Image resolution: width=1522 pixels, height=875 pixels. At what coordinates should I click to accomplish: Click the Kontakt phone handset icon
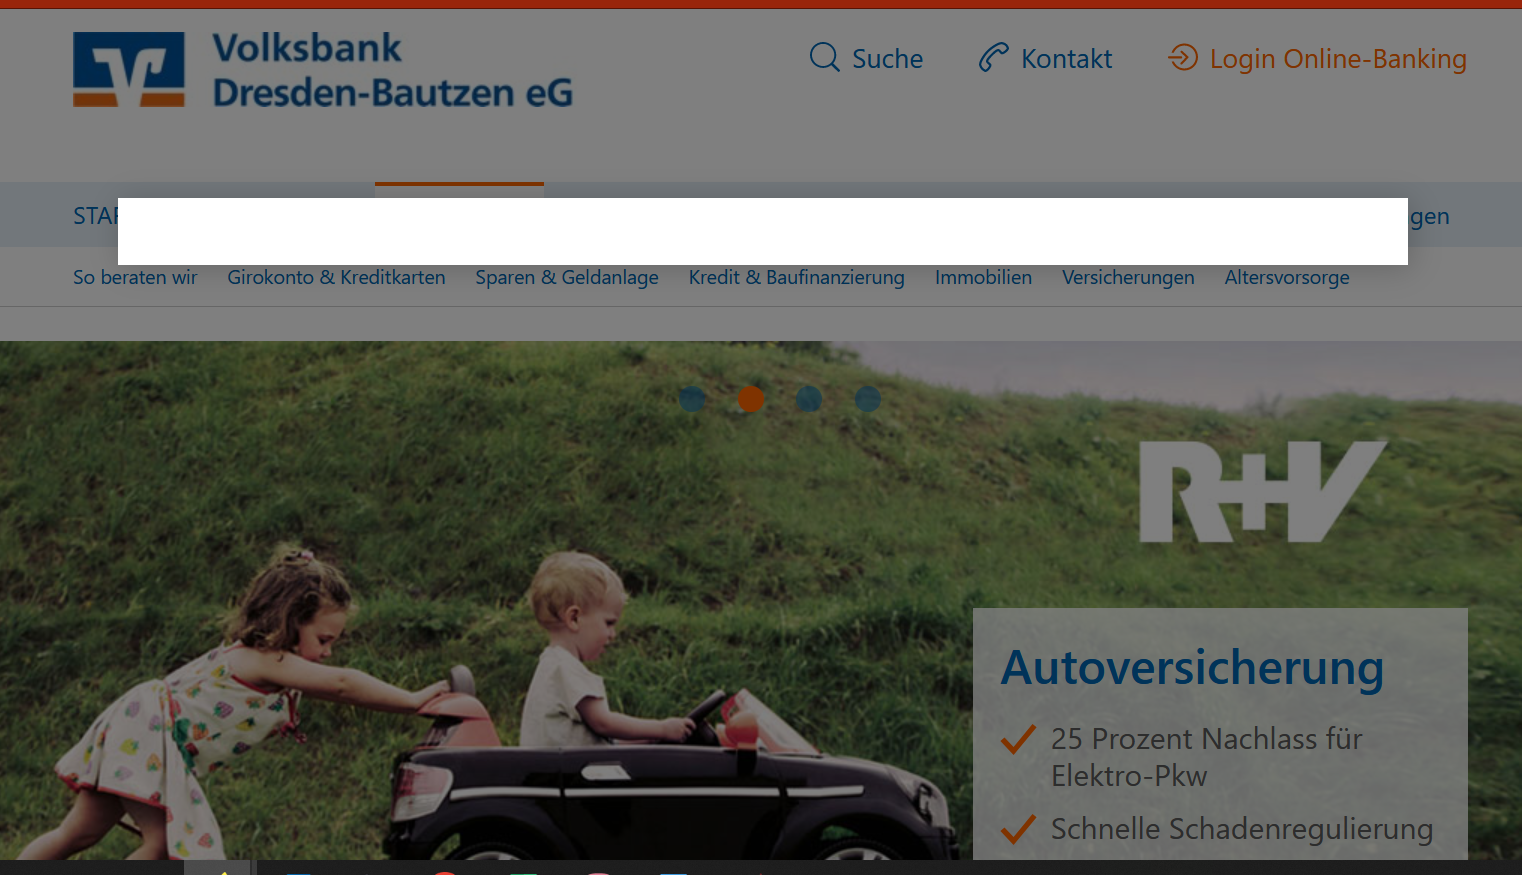coord(993,57)
